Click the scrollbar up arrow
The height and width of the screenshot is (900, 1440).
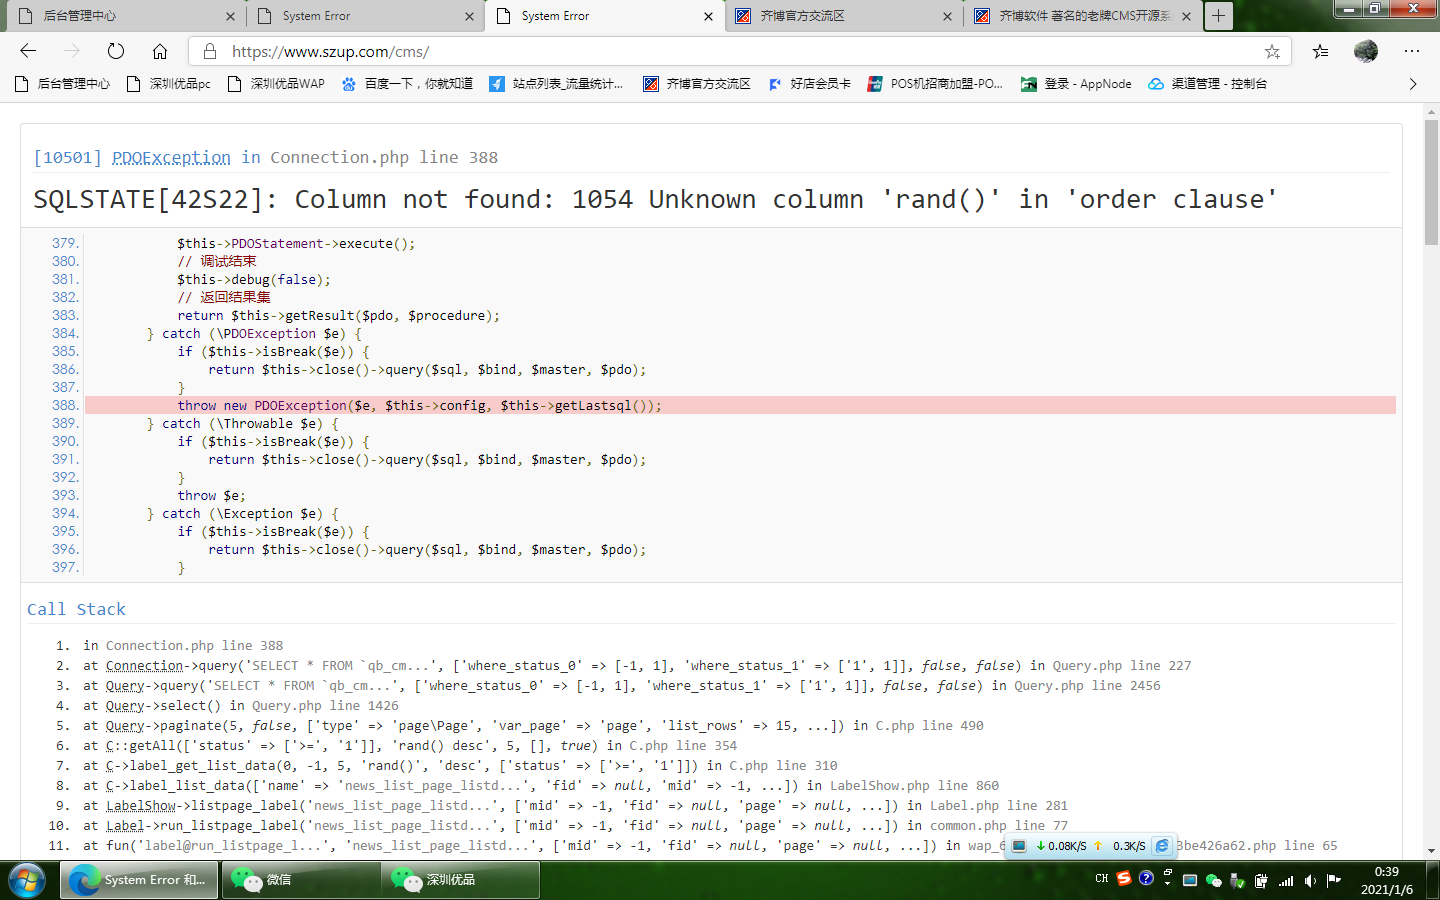coord(1431,110)
